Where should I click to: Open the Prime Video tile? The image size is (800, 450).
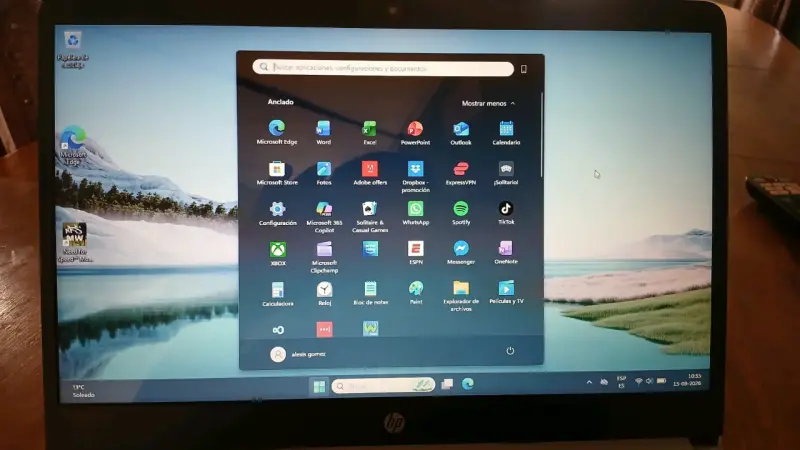tap(370, 249)
